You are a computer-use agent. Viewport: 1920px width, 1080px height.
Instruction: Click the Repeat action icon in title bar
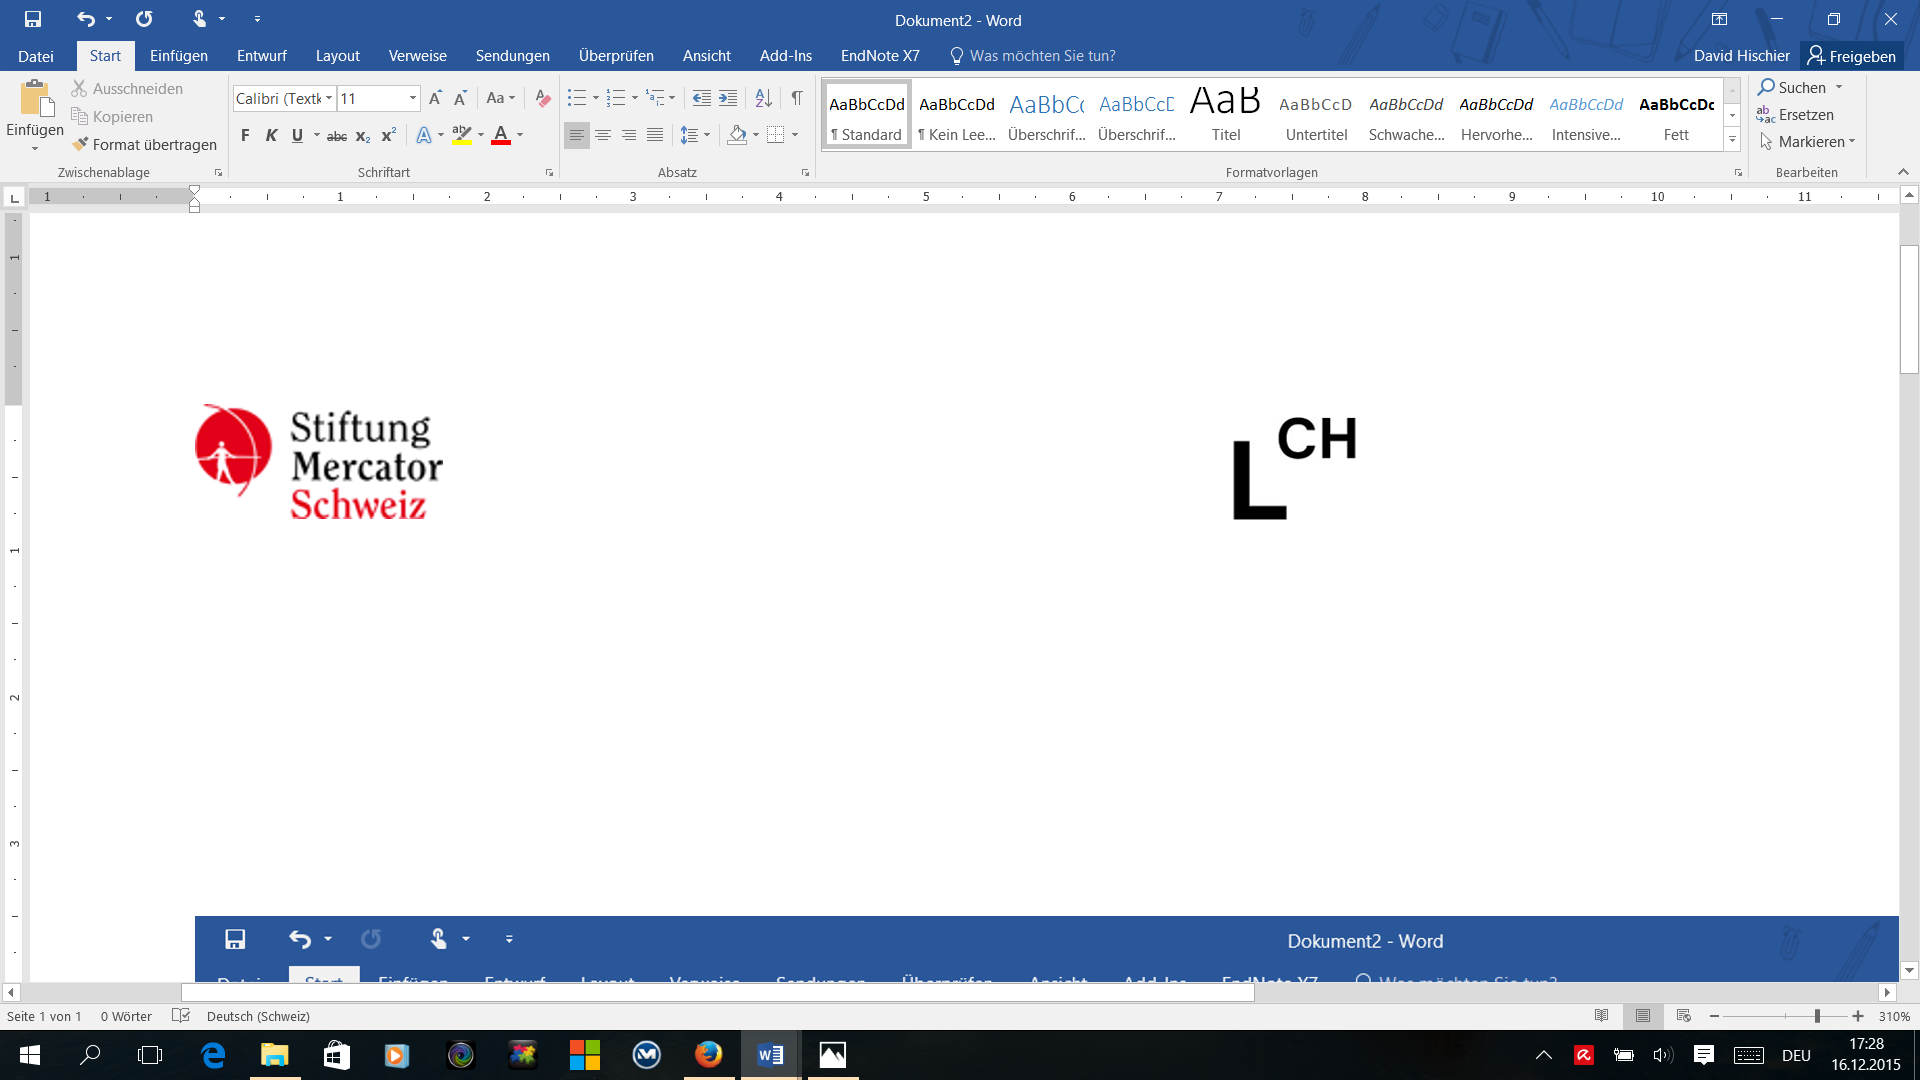[x=144, y=19]
